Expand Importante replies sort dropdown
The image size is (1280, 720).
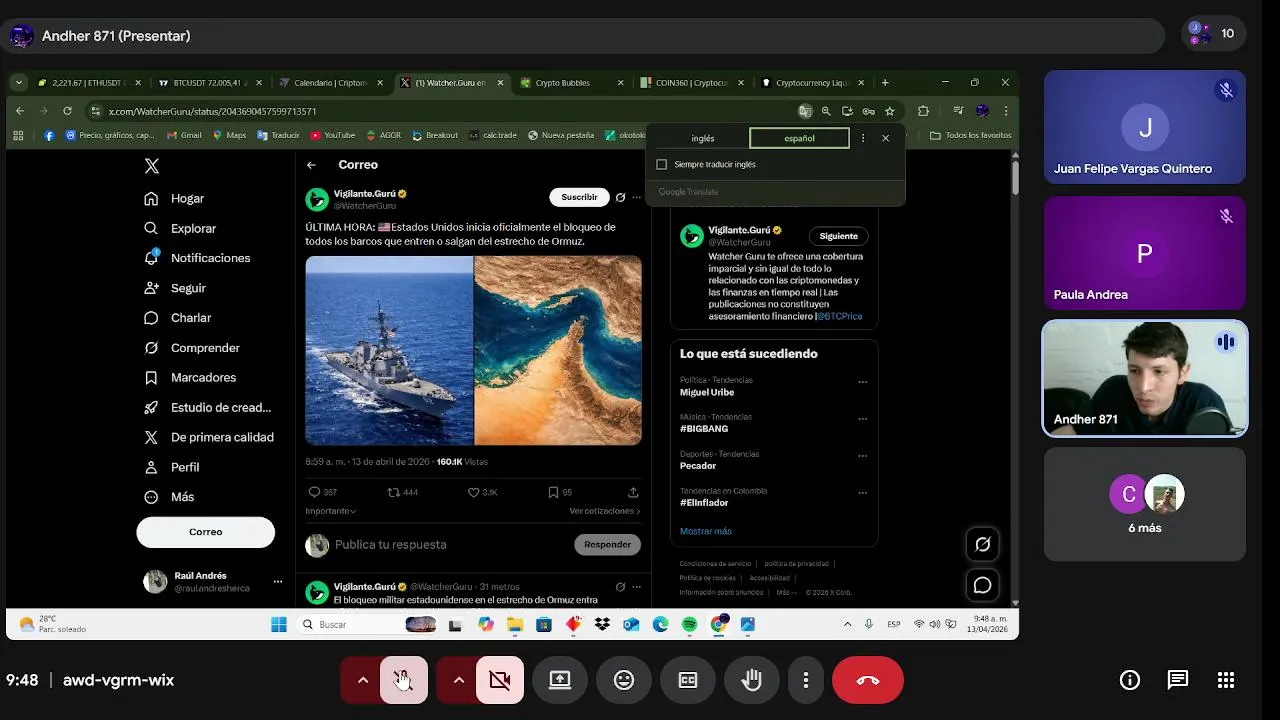(331, 511)
